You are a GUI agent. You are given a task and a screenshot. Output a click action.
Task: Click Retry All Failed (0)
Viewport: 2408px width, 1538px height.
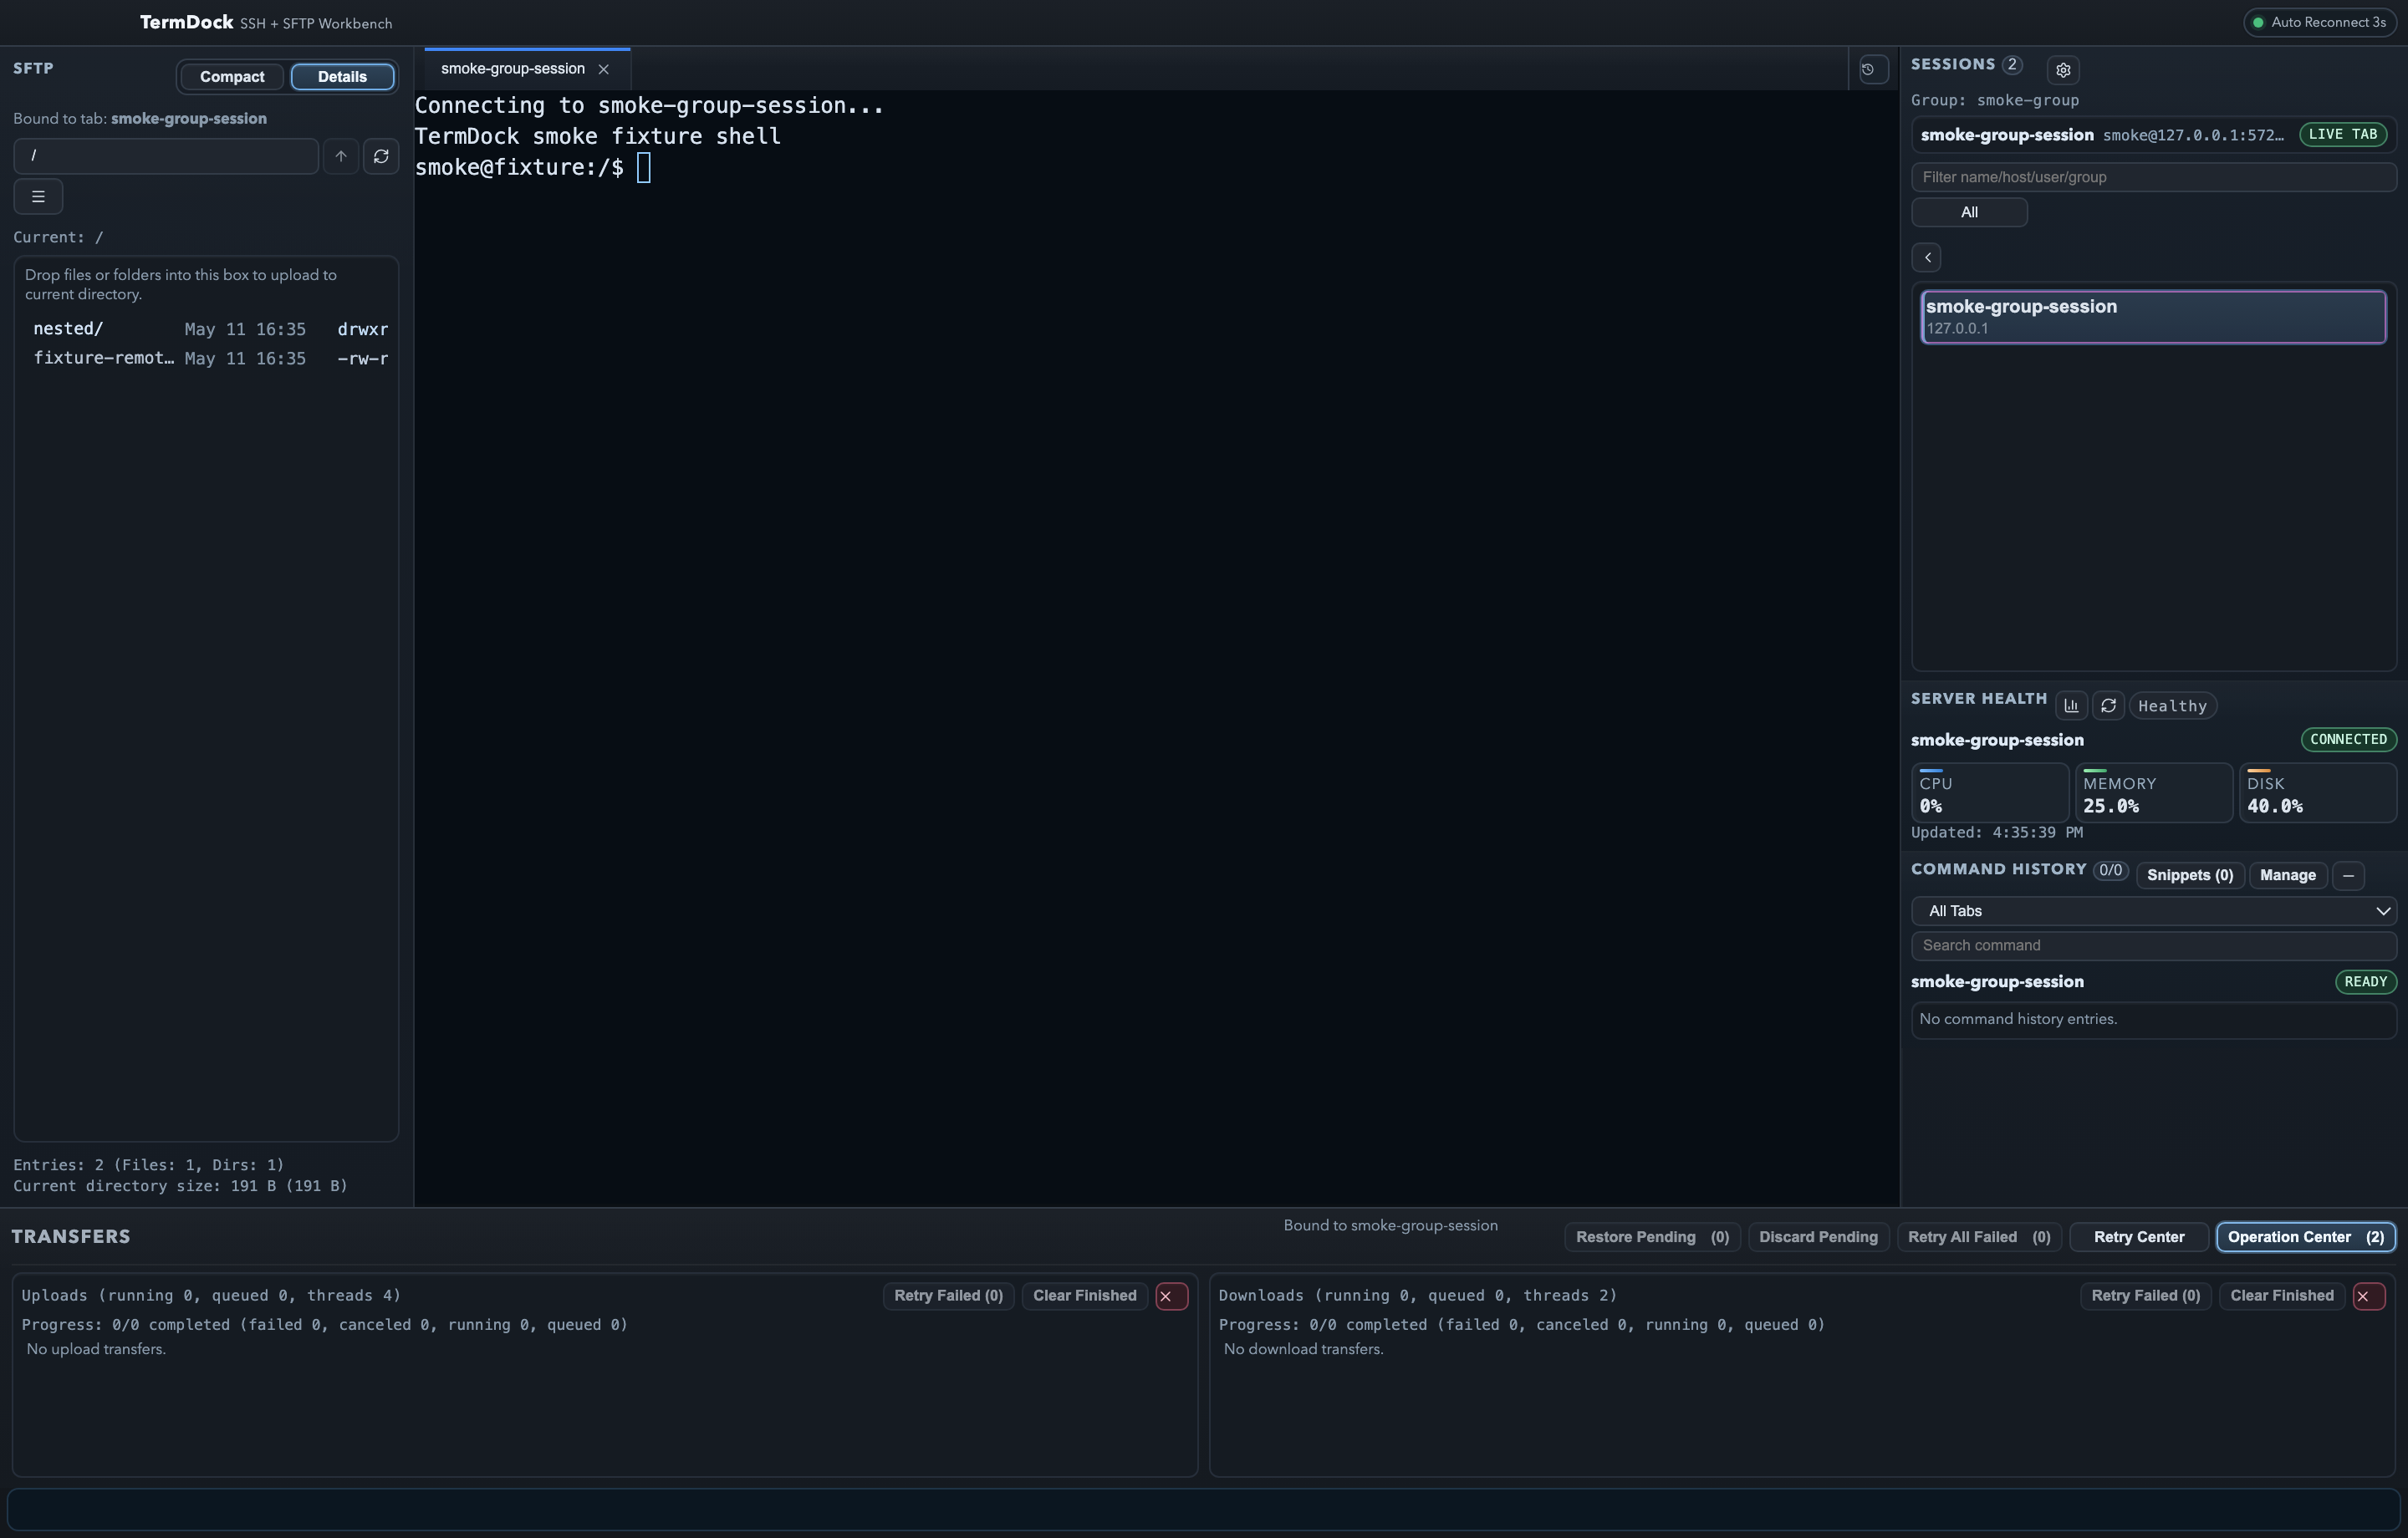(x=1979, y=1238)
